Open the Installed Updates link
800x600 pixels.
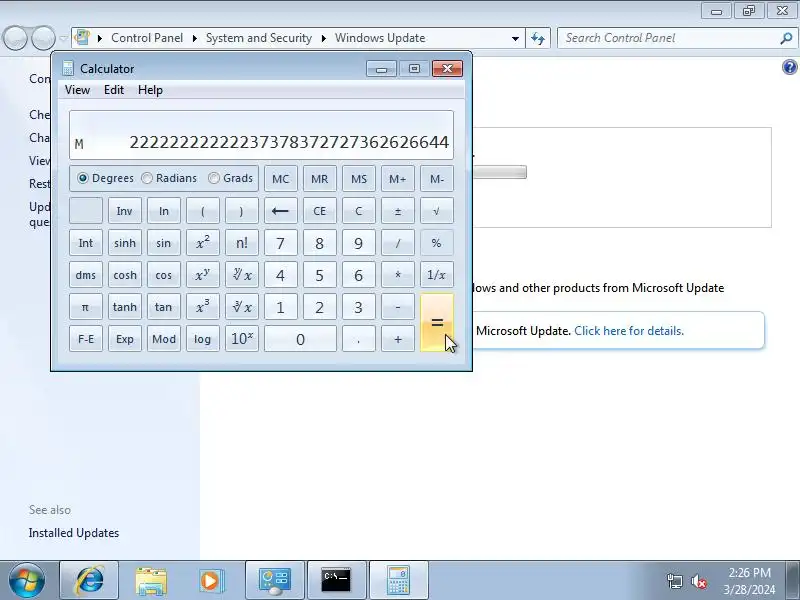[74, 533]
